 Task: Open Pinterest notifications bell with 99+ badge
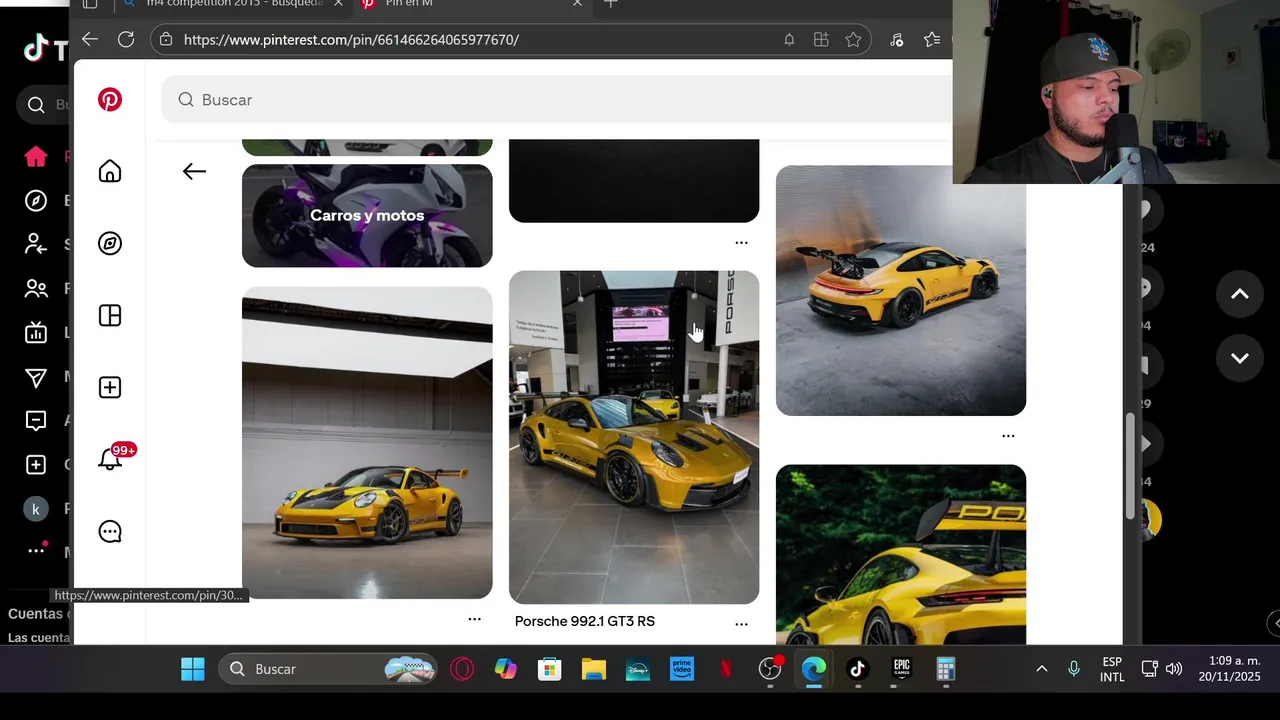coord(112,458)
